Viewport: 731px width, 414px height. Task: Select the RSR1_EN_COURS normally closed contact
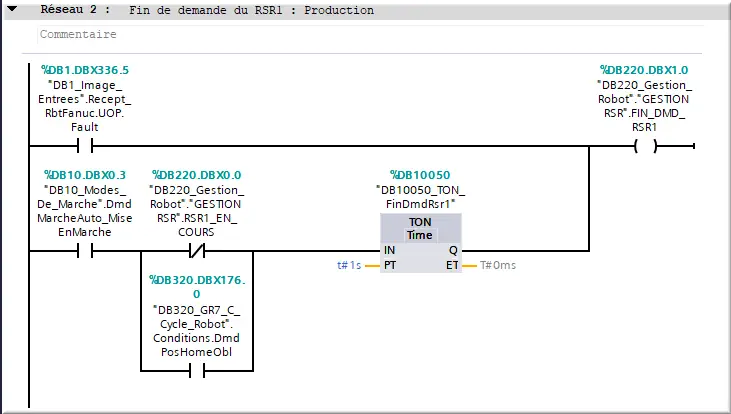click(x=197, y=251)
